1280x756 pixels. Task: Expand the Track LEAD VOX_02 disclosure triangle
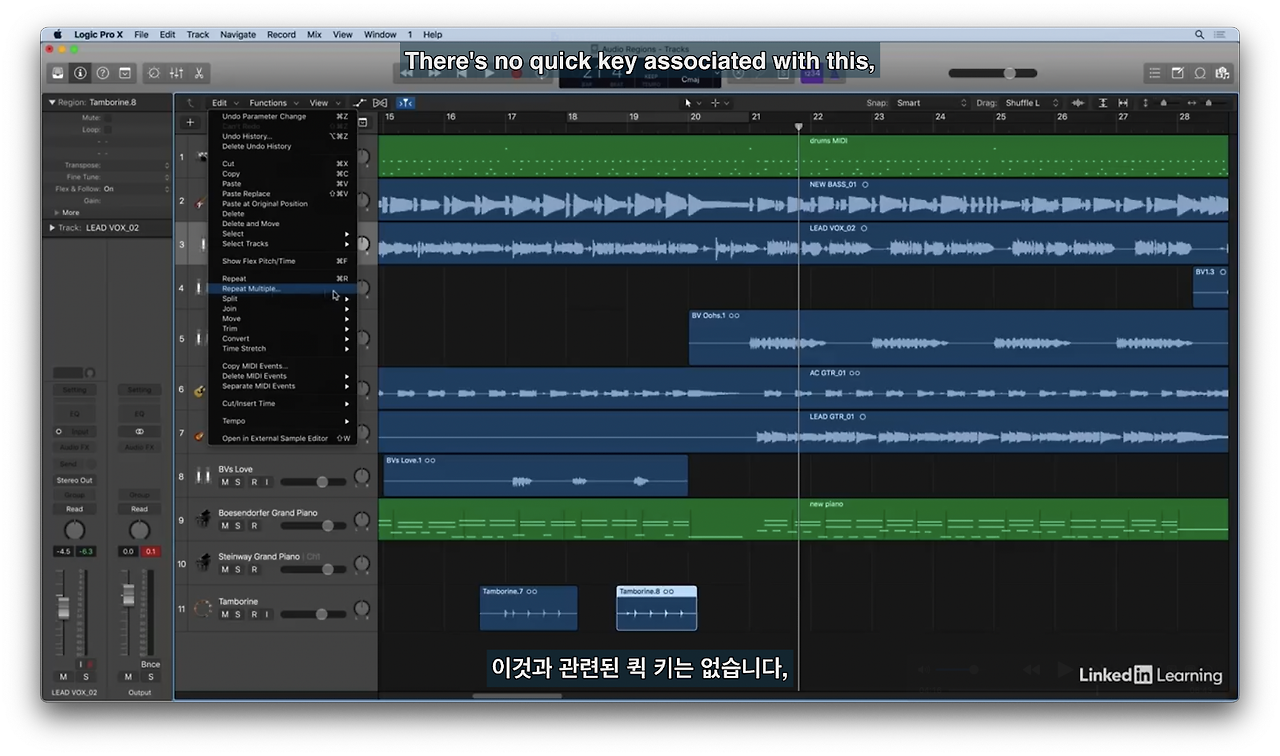[x=52, y=228]
